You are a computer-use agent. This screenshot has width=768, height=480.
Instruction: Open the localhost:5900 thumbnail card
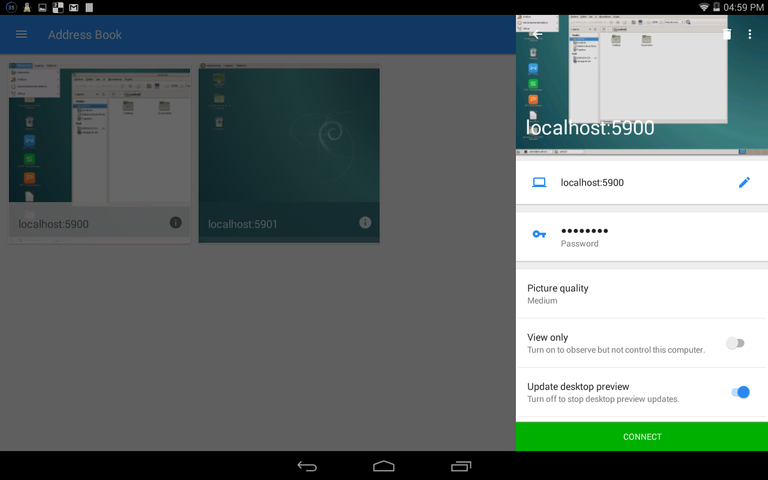tap(99, 153)
